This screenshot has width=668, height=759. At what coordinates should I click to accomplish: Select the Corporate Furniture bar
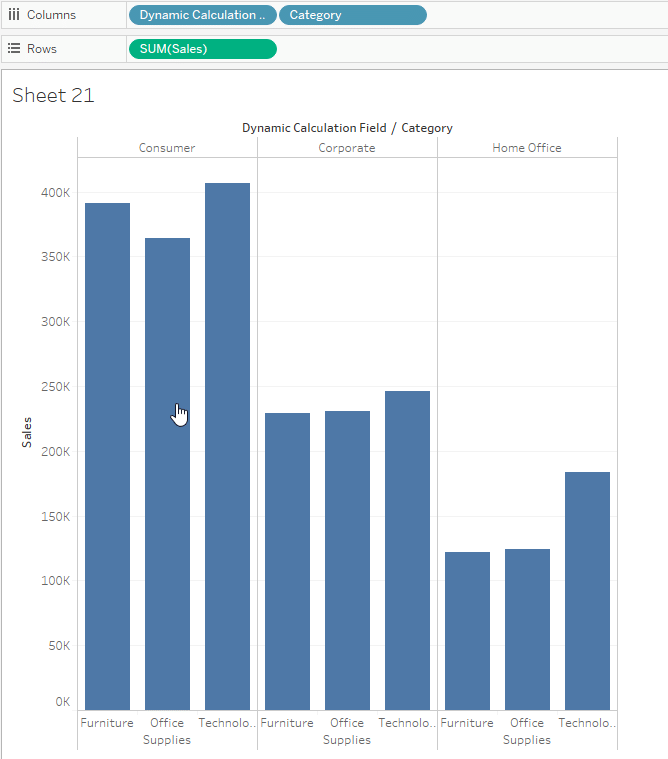coord(287,561)
